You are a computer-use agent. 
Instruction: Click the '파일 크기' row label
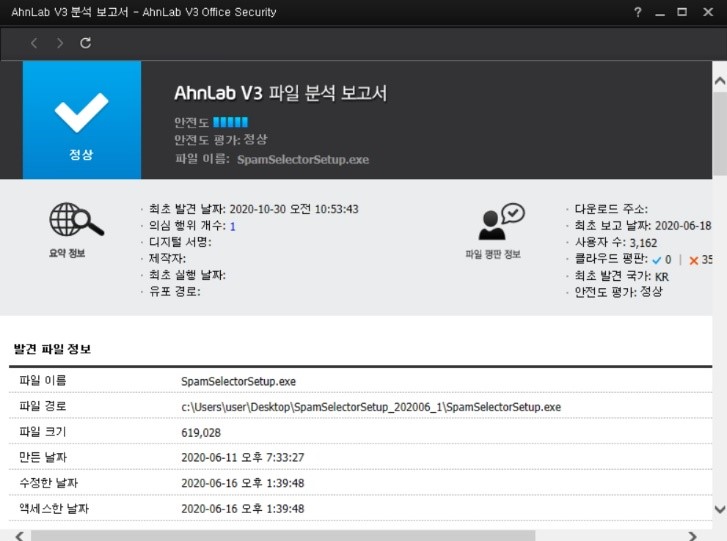(x=43, y=432)
